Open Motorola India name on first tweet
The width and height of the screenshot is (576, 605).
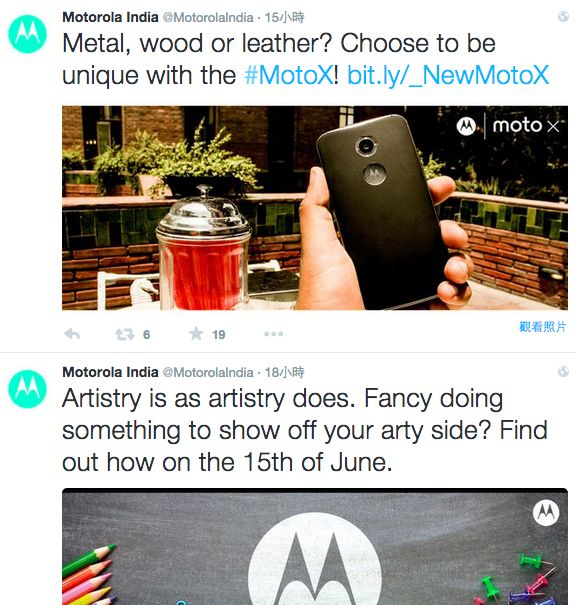(110, 17)
